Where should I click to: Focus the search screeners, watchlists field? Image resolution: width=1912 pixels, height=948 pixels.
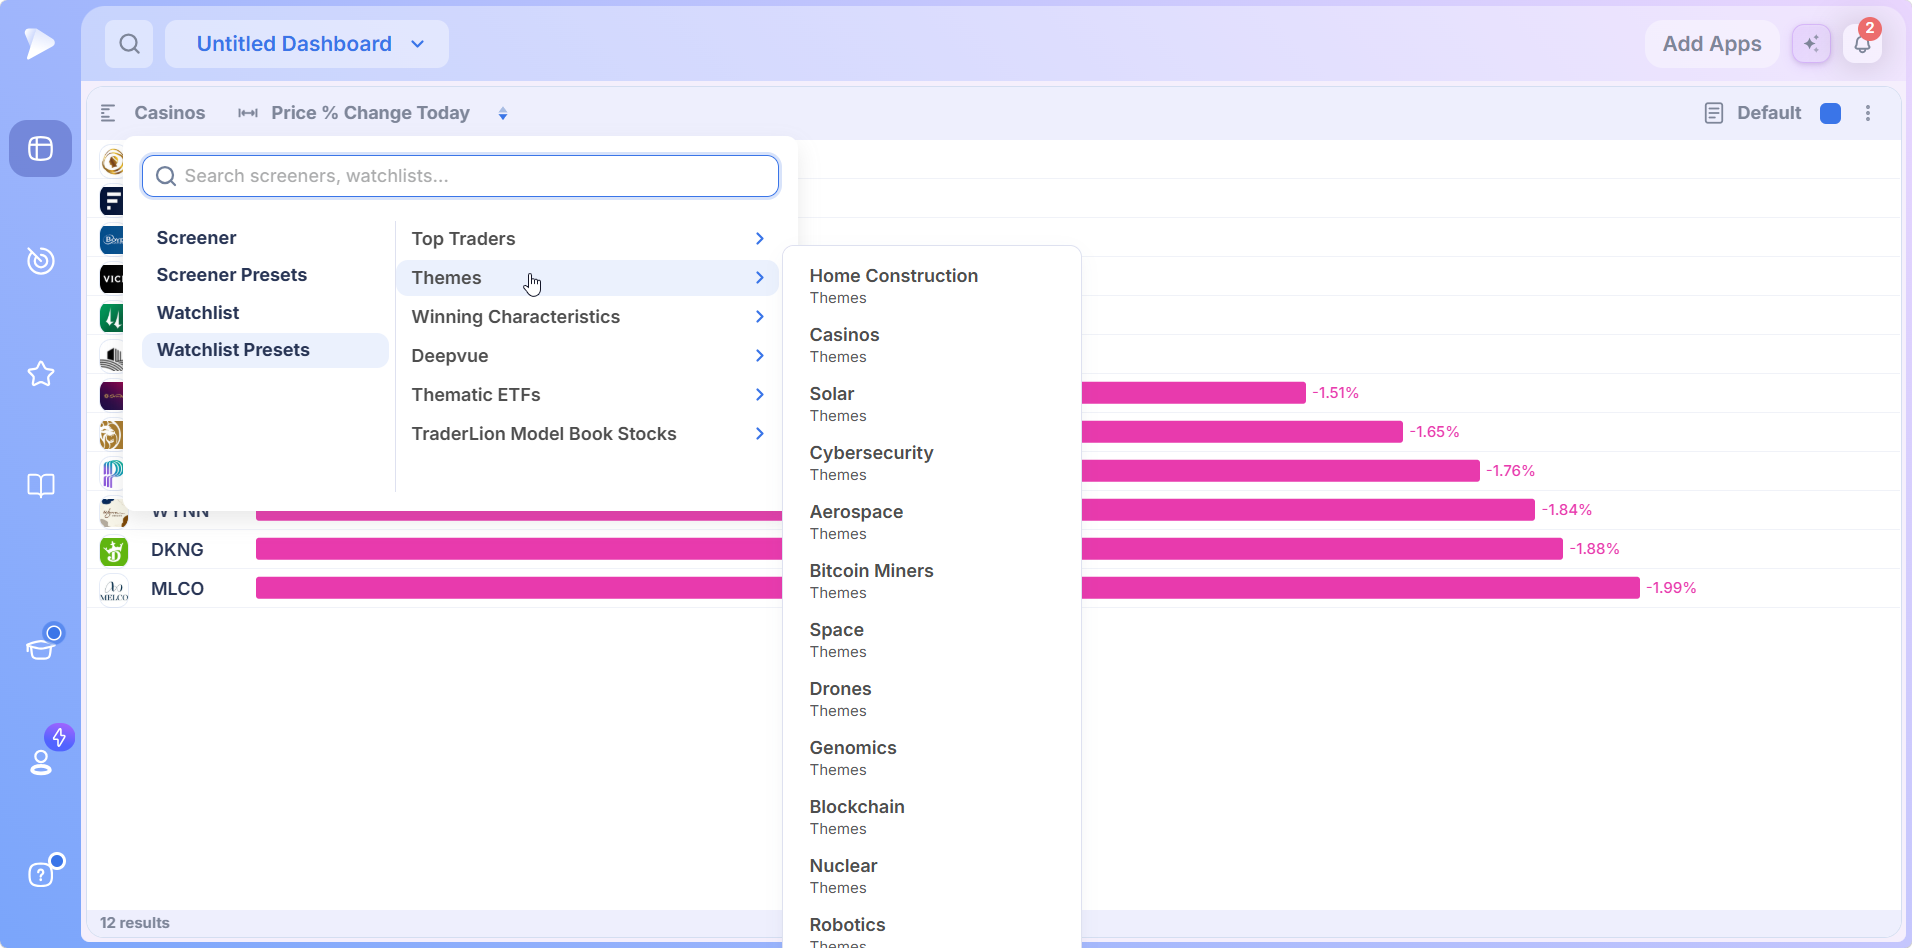coord(460,176)
